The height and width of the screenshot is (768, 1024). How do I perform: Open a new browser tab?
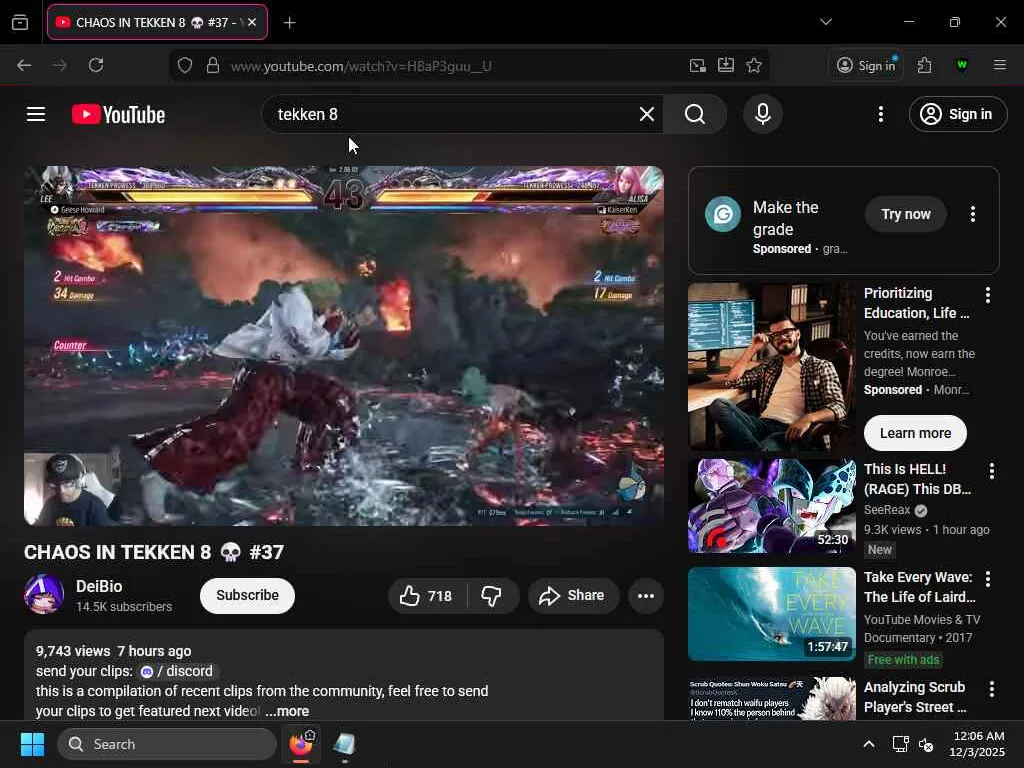click(x=289, y=23)
